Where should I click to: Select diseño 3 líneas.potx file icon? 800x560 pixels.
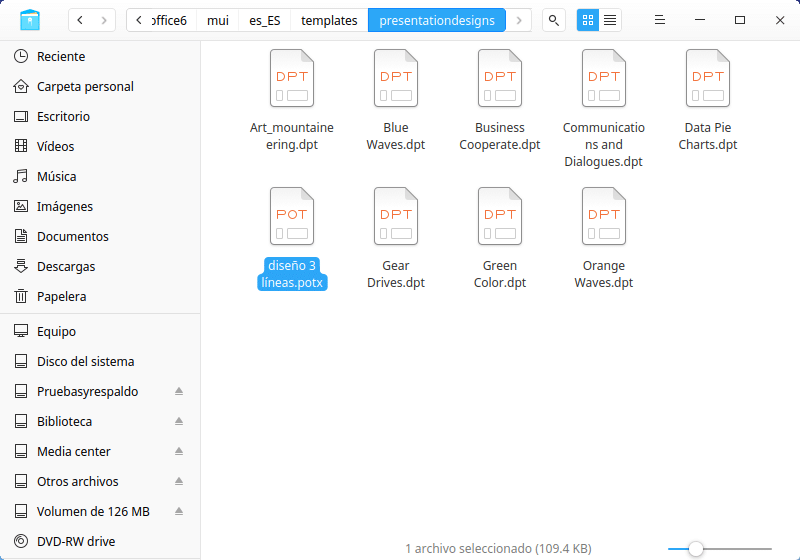tap(292, 216)
